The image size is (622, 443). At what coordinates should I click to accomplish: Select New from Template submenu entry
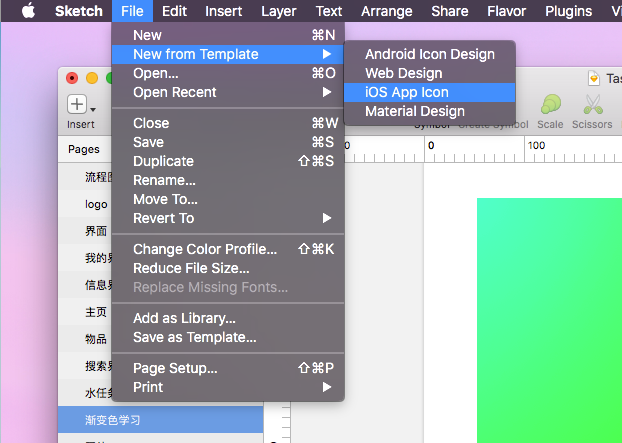(228, 54)
